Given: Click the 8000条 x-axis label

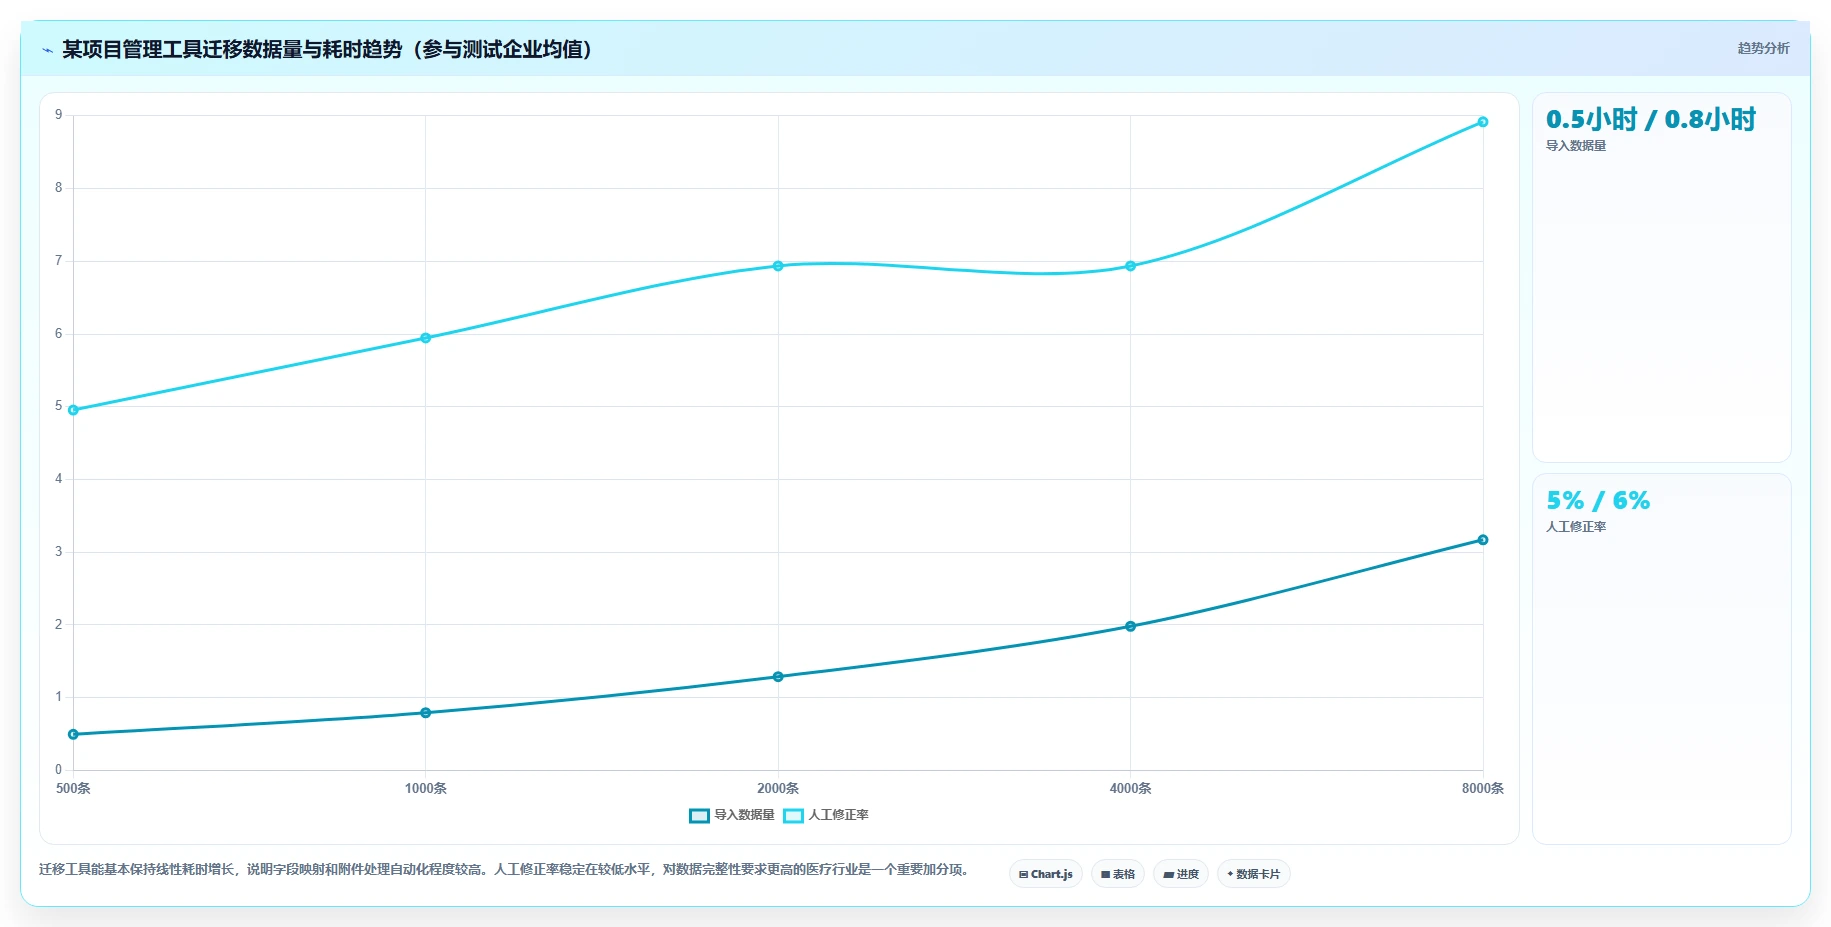Looking at the screenshot, I should (1483, 788).
